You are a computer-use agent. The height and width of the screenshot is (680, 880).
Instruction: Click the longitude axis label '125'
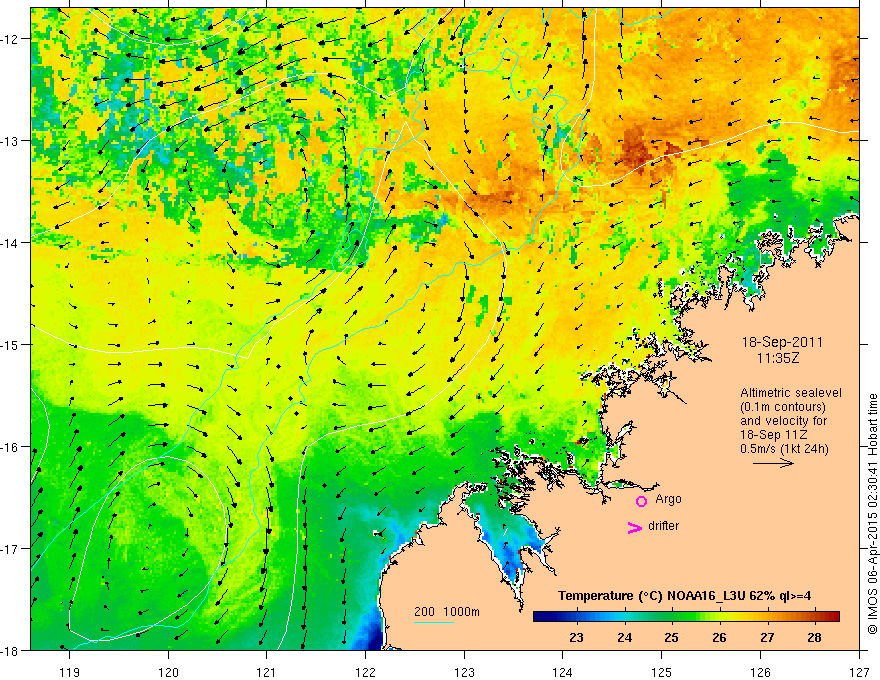point(662,672)
